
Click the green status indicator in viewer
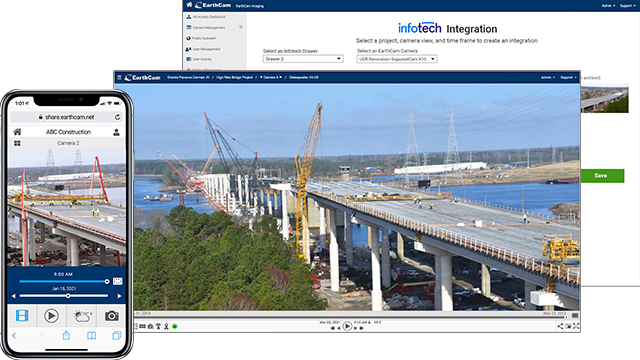click(x=175, y=326)
